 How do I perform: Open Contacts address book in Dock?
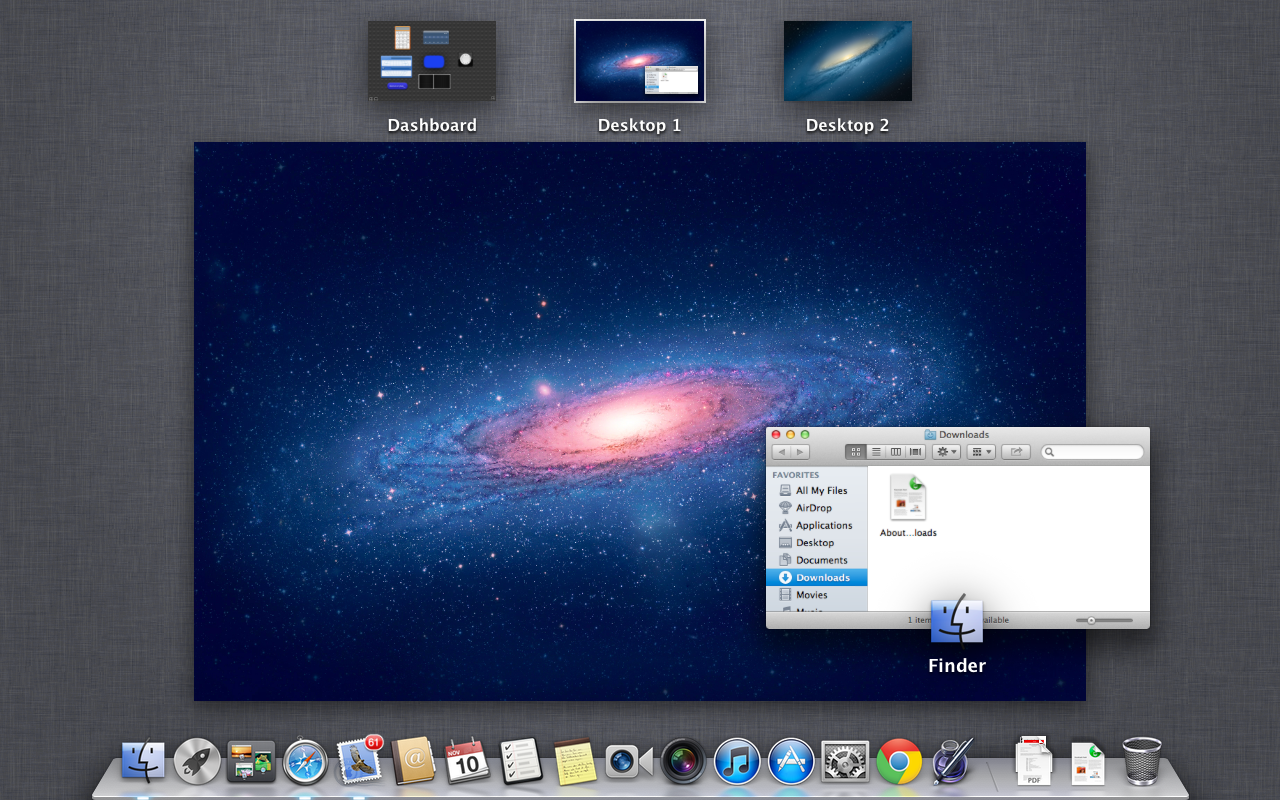click(413, 762)
